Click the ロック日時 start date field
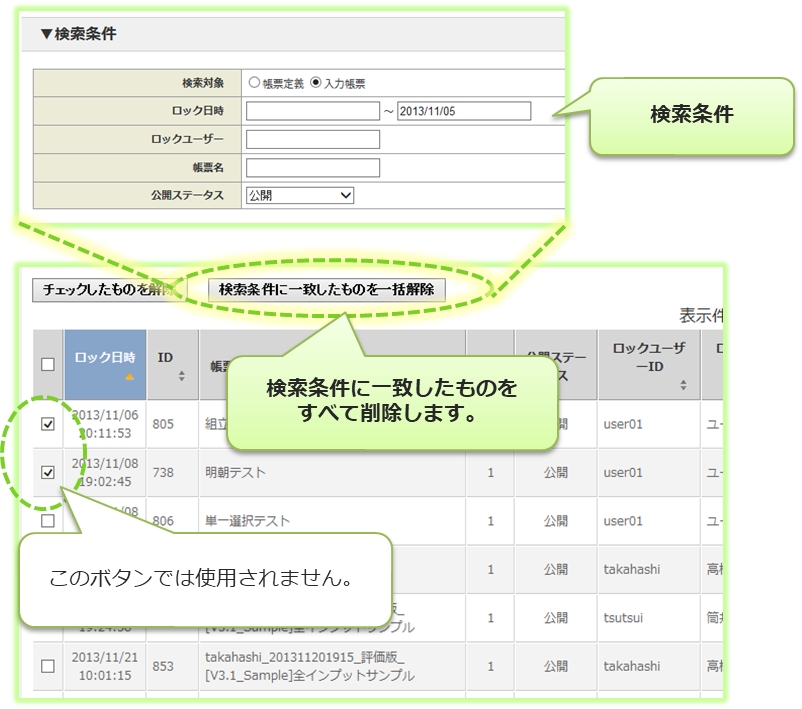 pyautogui.click(x=313, y=111)
